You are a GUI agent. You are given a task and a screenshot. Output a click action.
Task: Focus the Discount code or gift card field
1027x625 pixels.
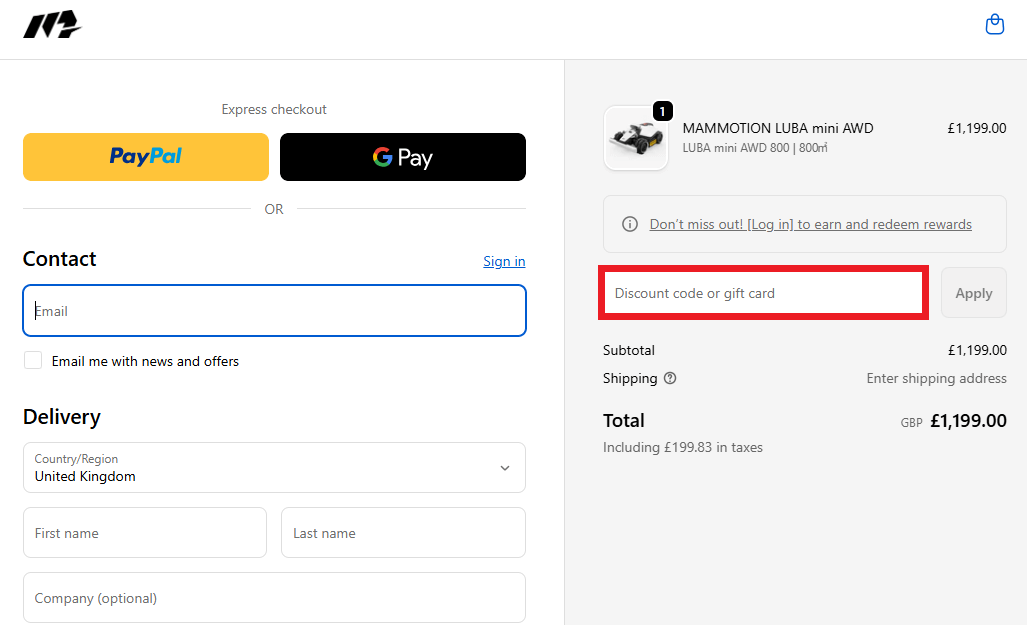pyautogui.click(x=763, y=293)
